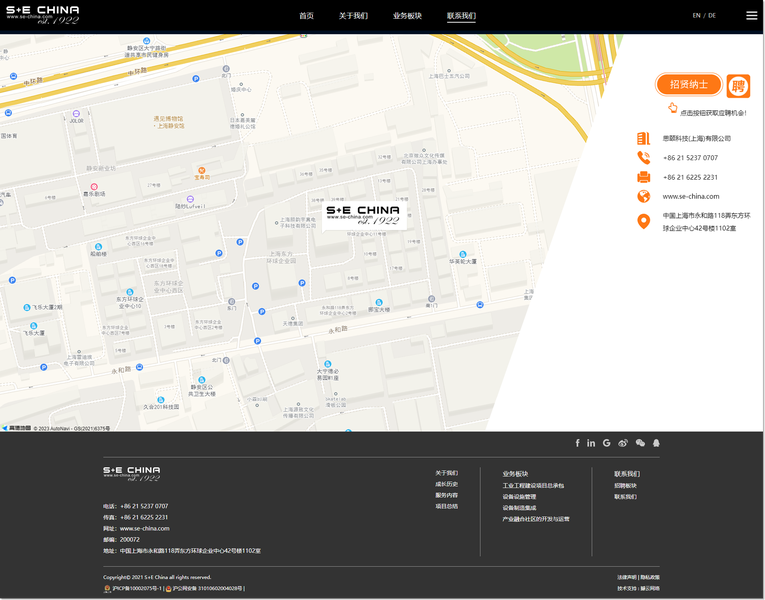Image resolution: width=765 pixels, height=600 pixels.
Task: Click the orange telephone icon in the contact panel
Action: pyautogui.click(x=644, y=158)
